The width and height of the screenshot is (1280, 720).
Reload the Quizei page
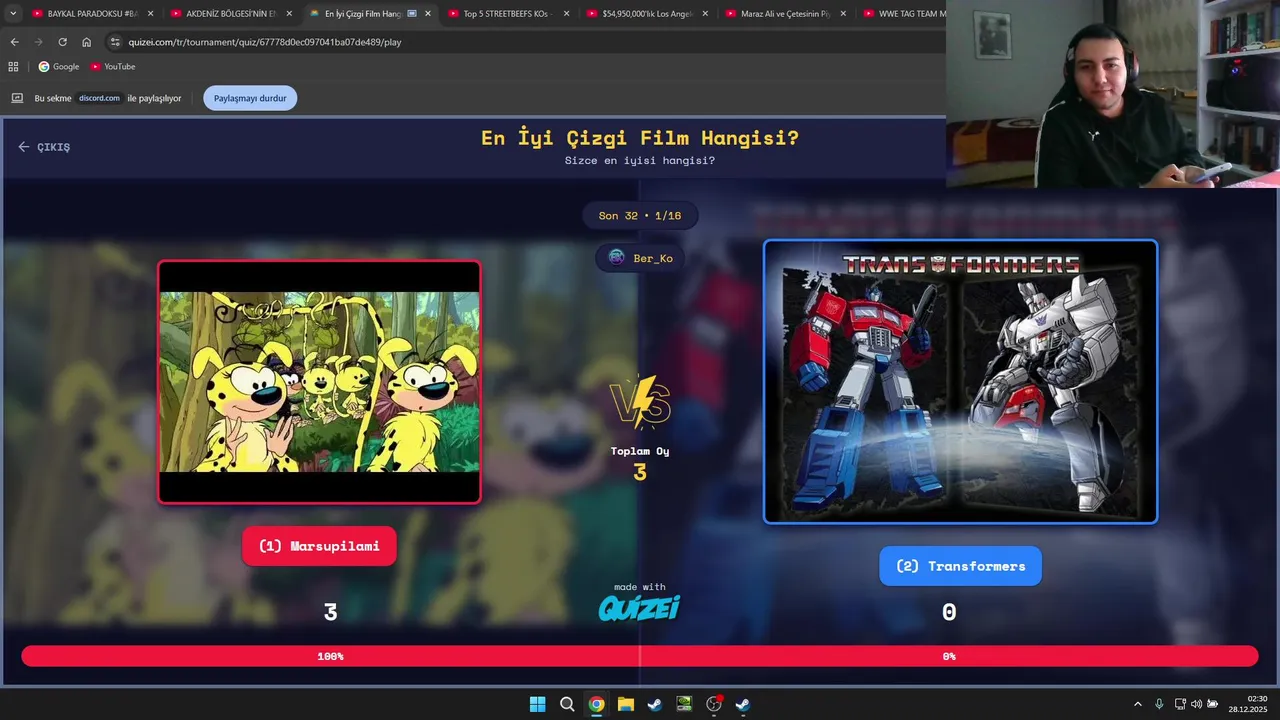pyautogui.click(x=62, y=42)
